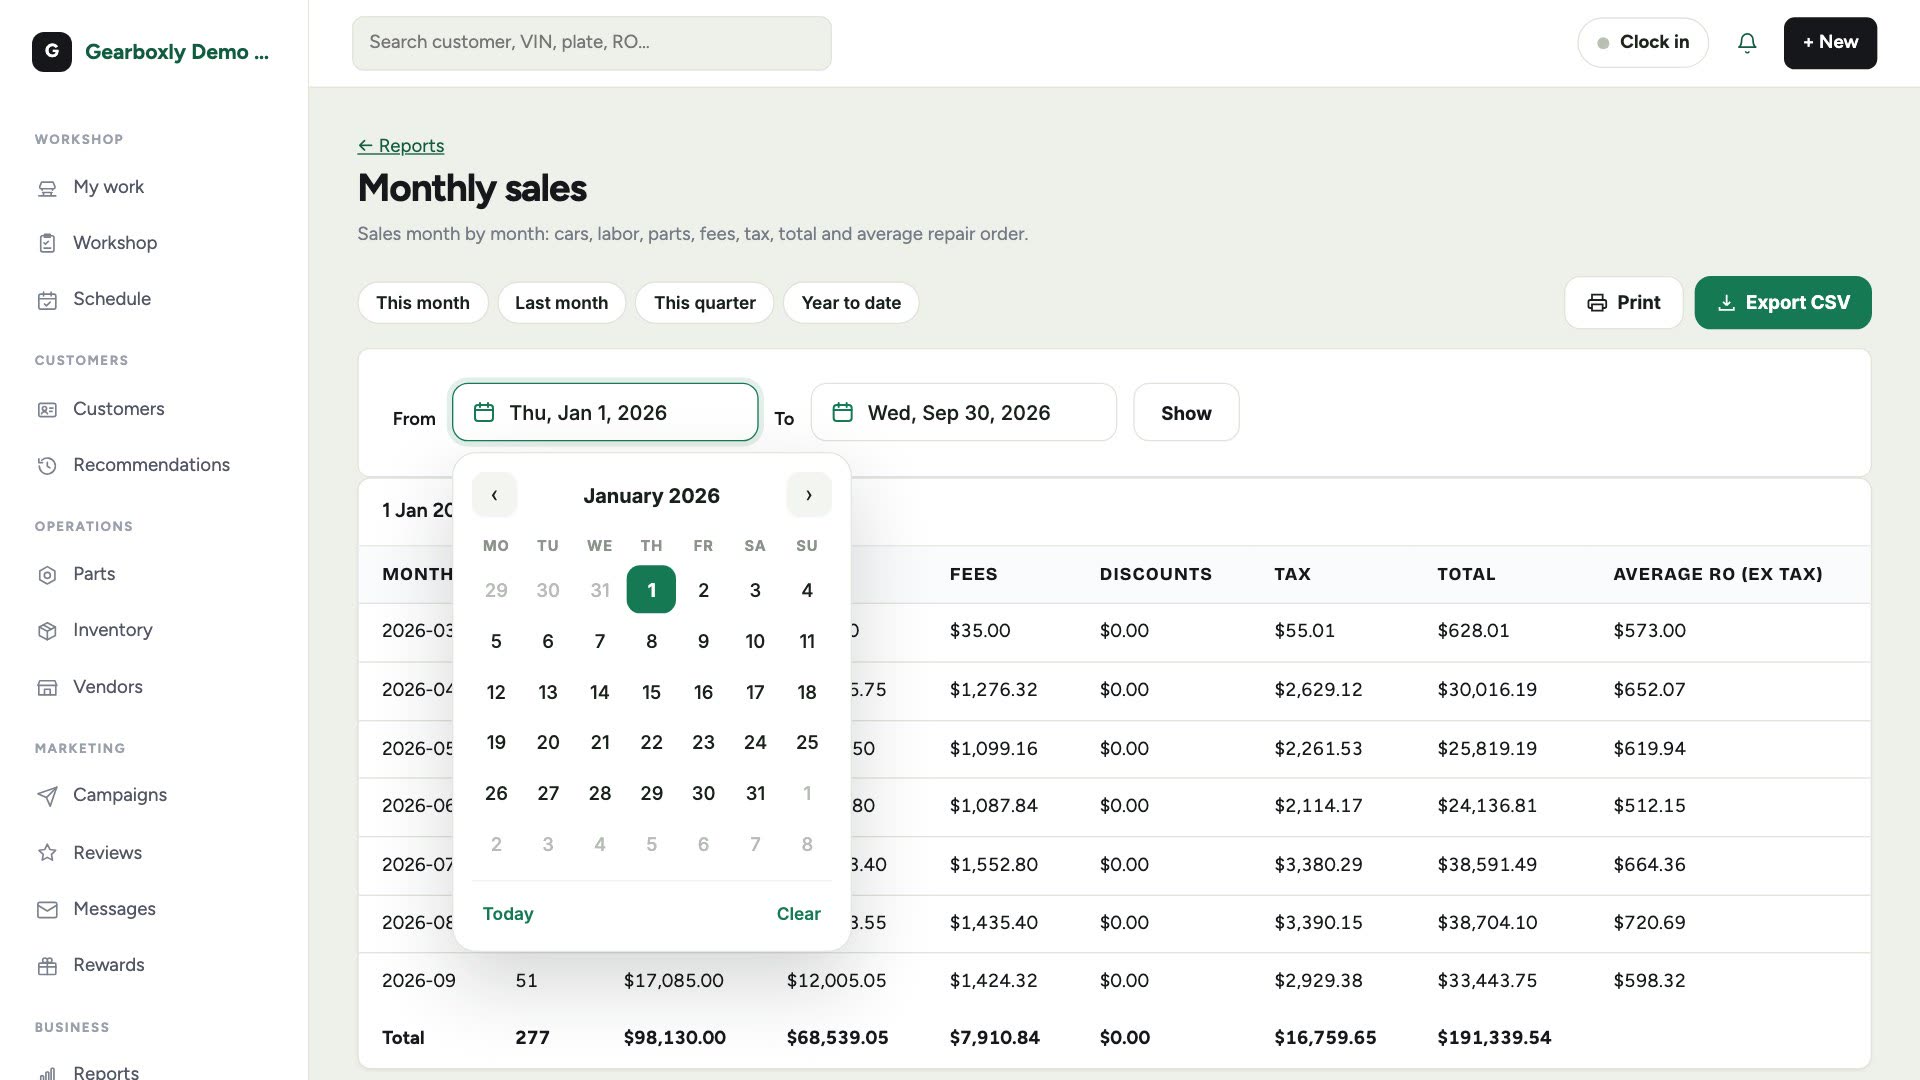Click the Clock in button
Image resolution: width=1920 pixels, height=1080 pixels.
pos(1643,43)
